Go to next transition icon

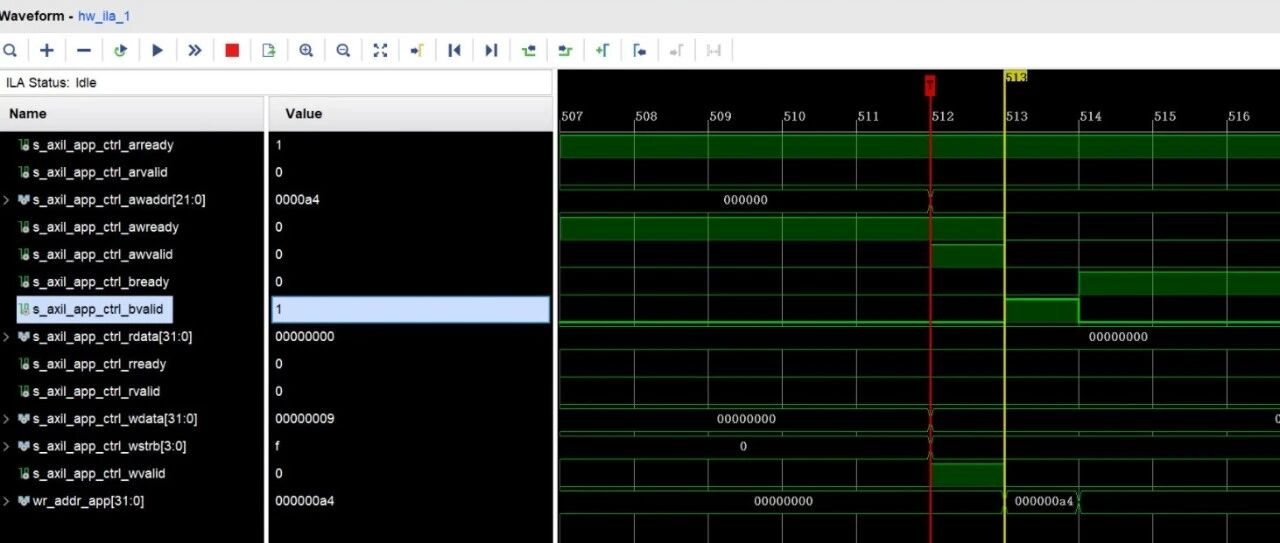tap(565, 50)
